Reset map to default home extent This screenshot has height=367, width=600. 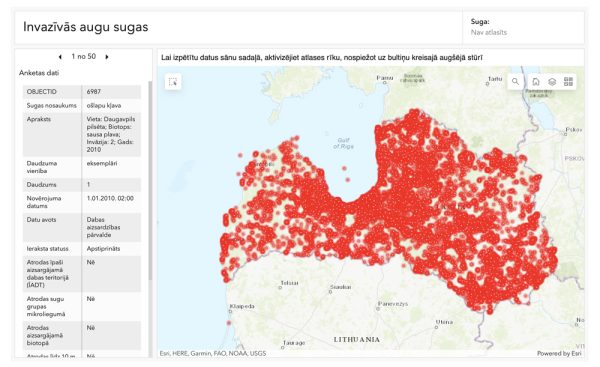tap(536, 82)
